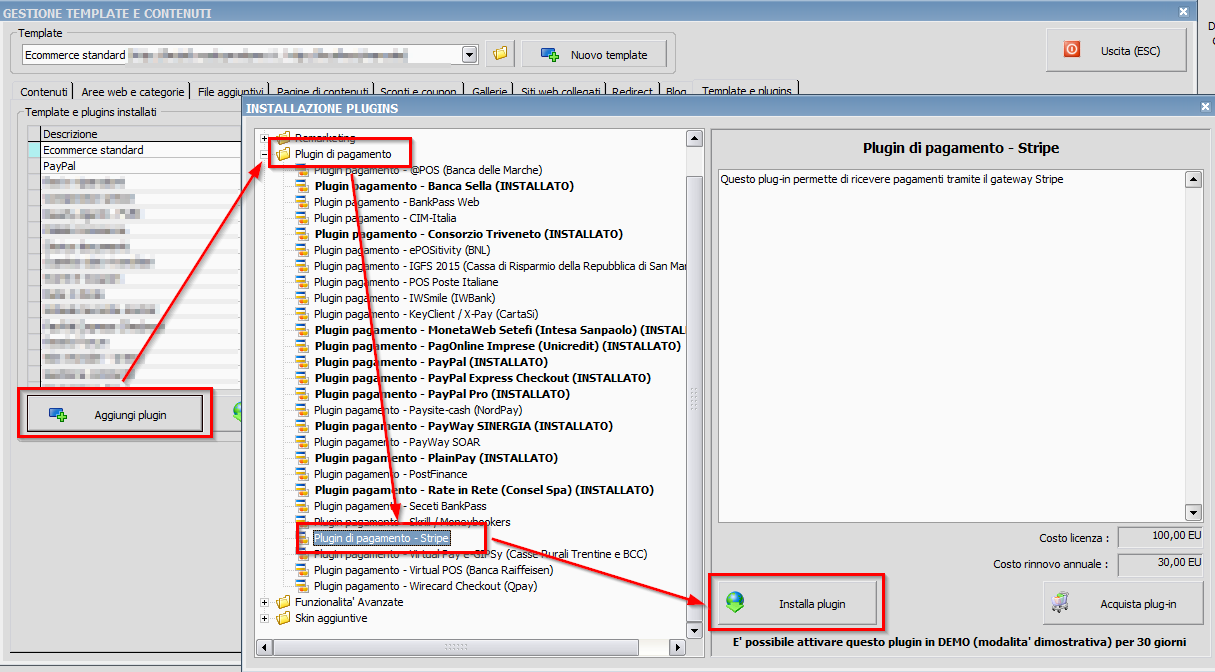This screenshot has height=672, width=1215.
Task: Click the icon beside PostFinance plugin
Action: [x=303, y=474]
